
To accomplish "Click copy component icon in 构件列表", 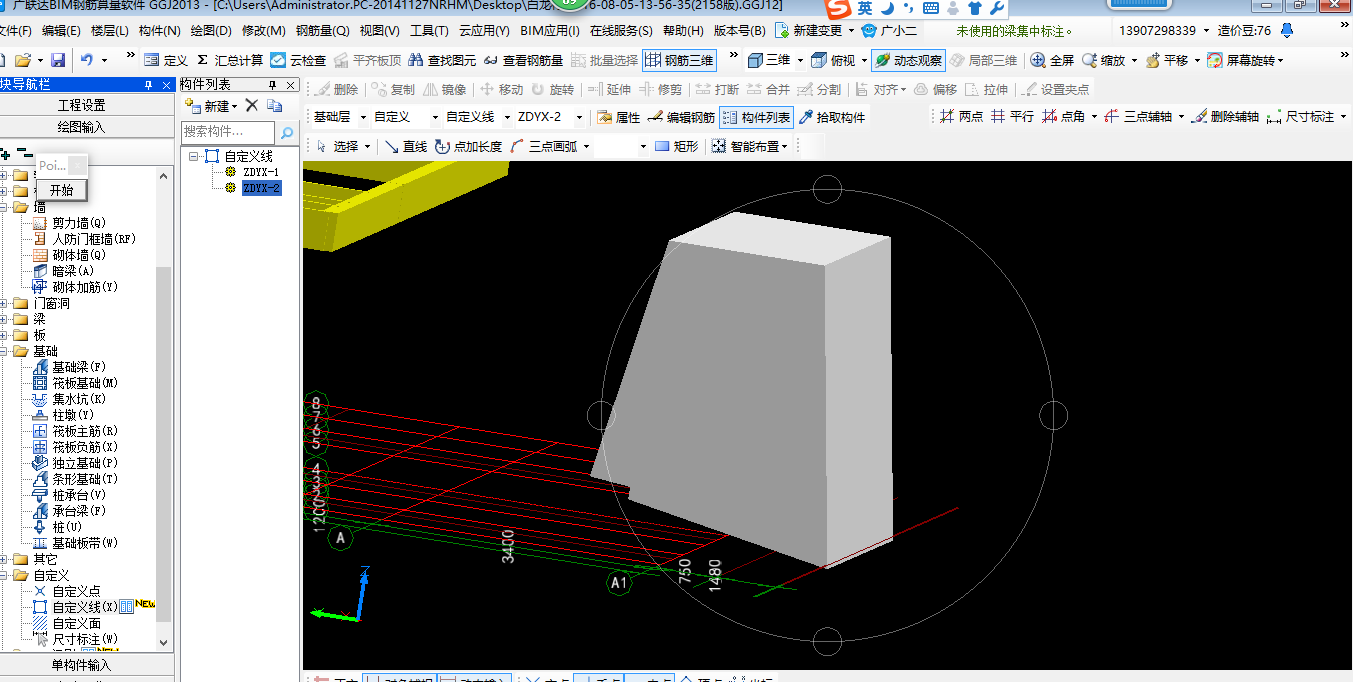I will click(x=274, y=105).
